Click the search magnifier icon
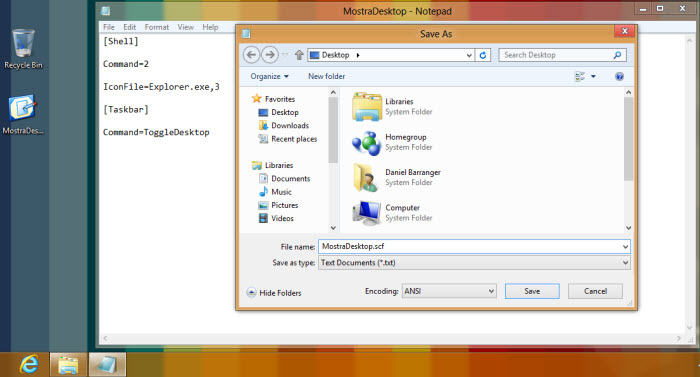This screenshot has width=700, height=377. point(617,55)
